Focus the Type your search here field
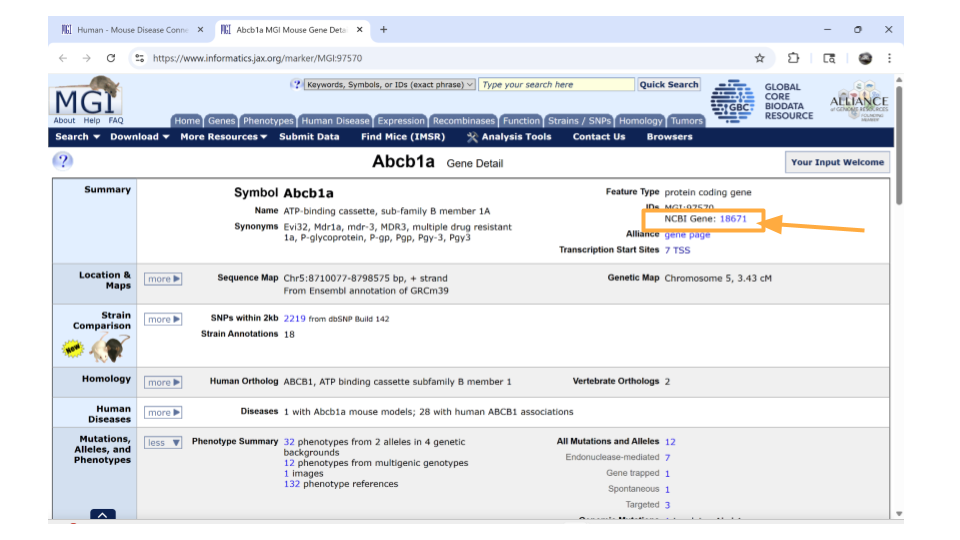This screenshot has width=960, height=540. (x=556, y=84)
